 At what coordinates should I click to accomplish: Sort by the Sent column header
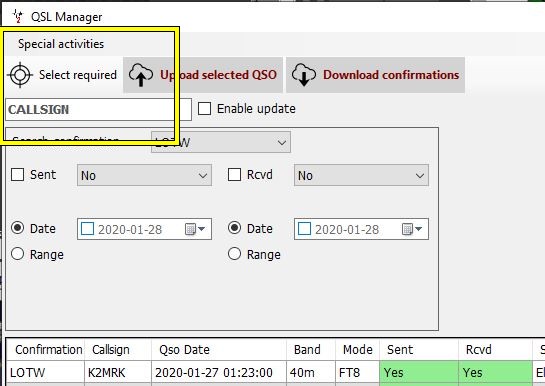[x=419, y=350]
